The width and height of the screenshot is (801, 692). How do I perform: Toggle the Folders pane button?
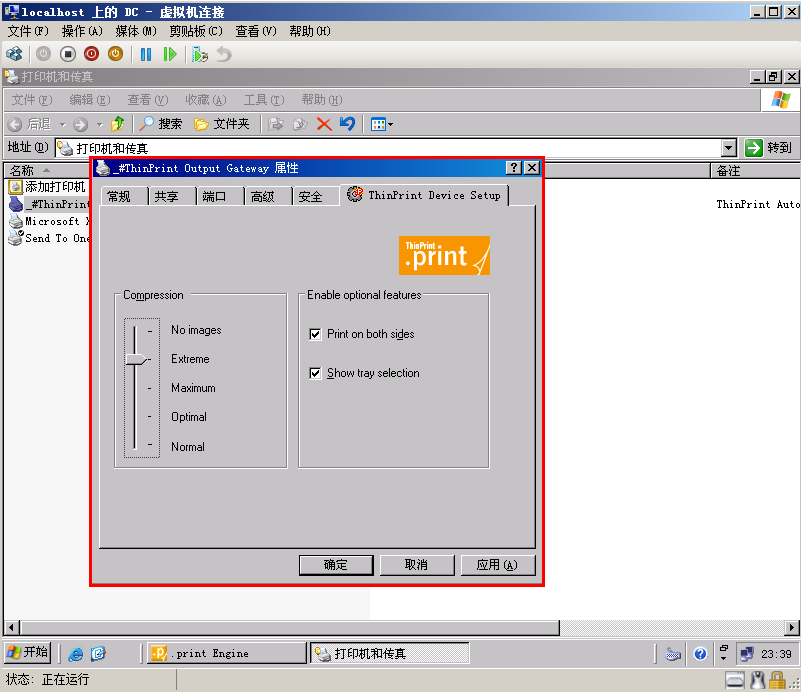[222, 124]
